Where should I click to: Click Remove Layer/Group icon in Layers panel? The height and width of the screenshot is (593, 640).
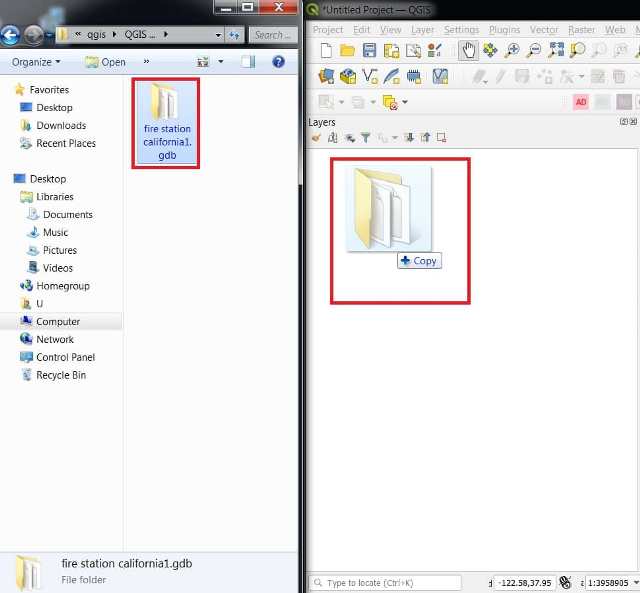tap(441, 138)
